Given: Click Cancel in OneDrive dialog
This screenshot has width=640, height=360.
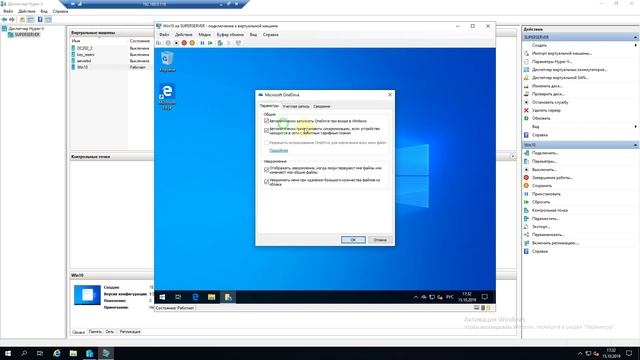Looking at the screenshot, I should [380, 240].
